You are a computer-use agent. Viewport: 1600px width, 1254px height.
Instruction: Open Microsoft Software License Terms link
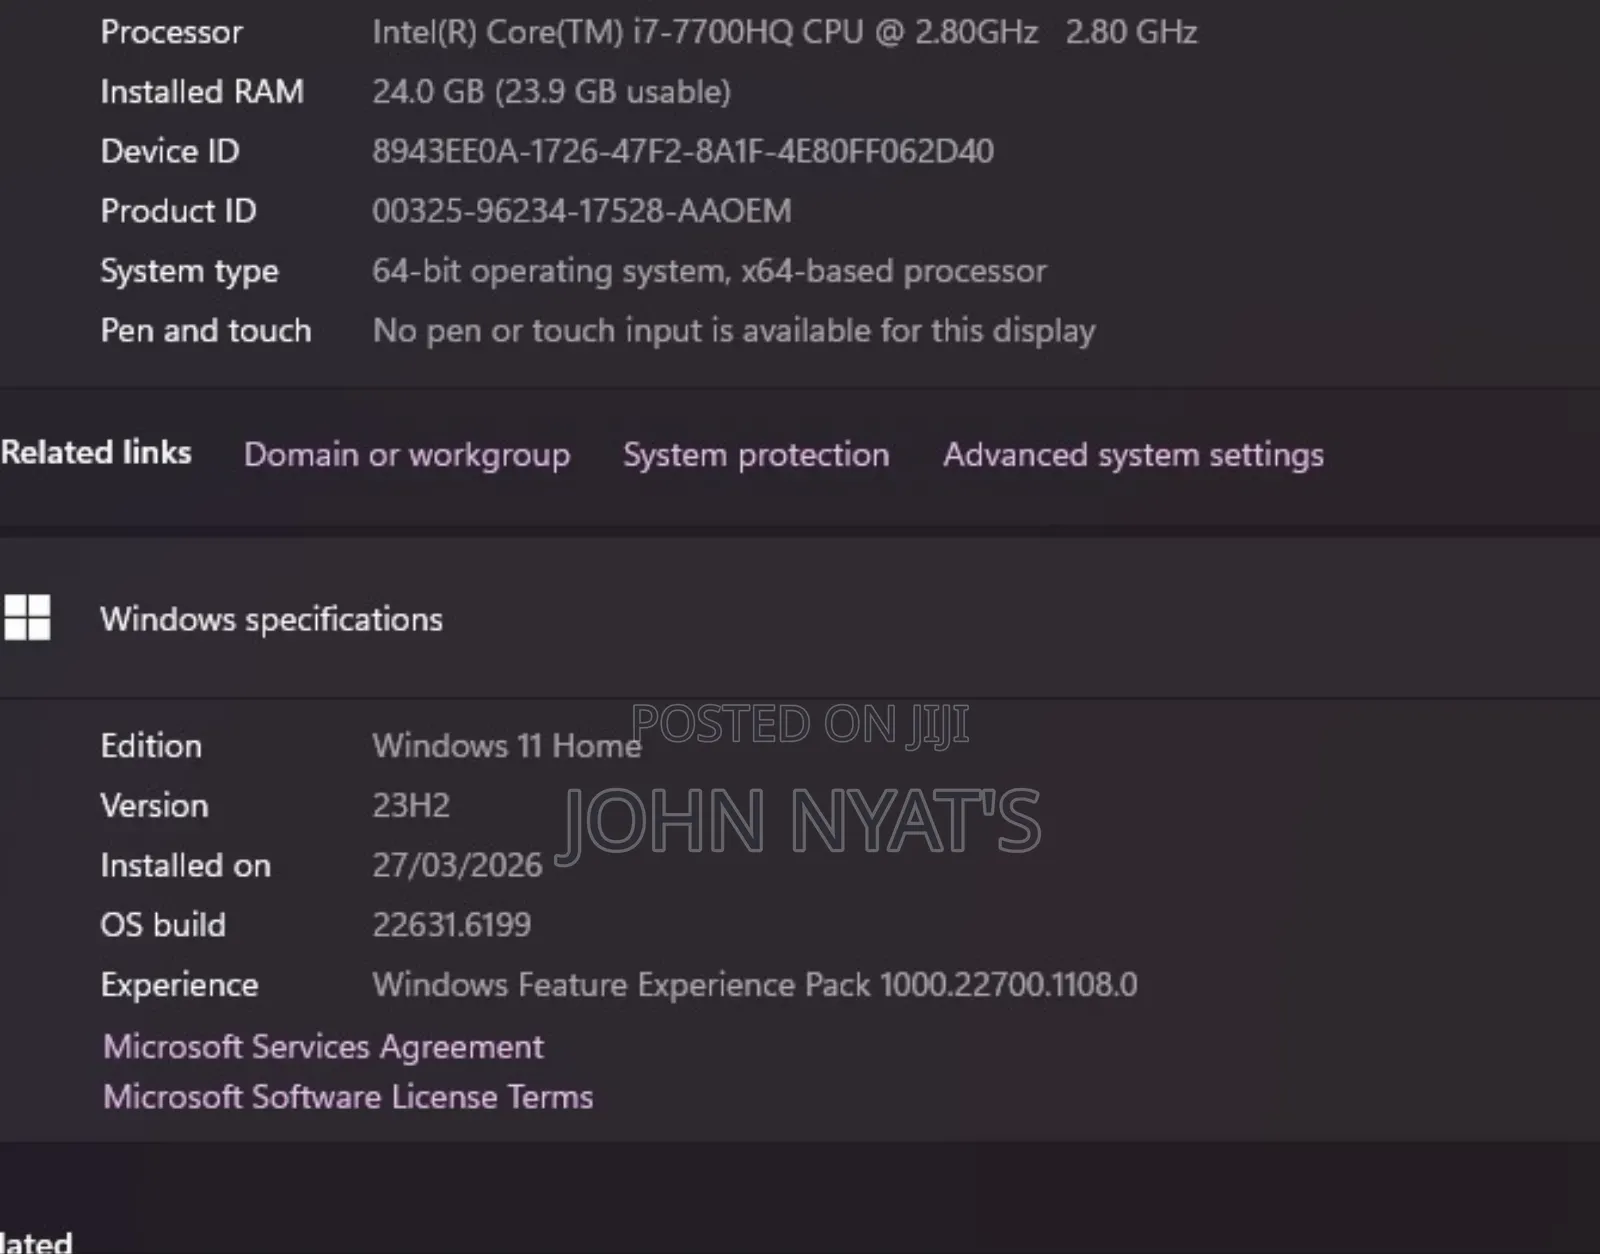click(x=348, y=1097)
